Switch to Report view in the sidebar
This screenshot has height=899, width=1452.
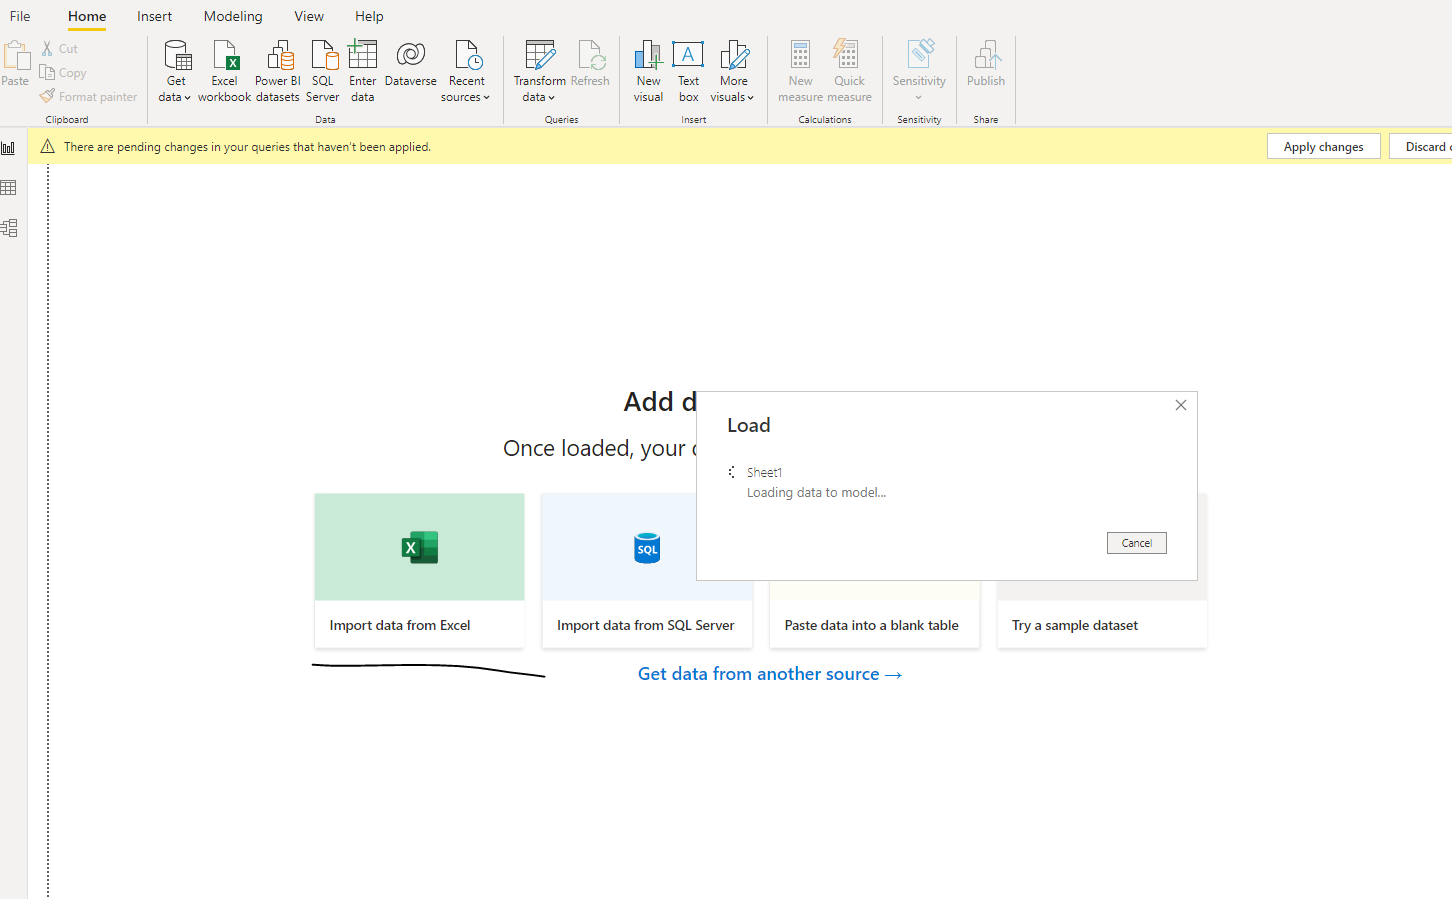click(x=9, y=148)
